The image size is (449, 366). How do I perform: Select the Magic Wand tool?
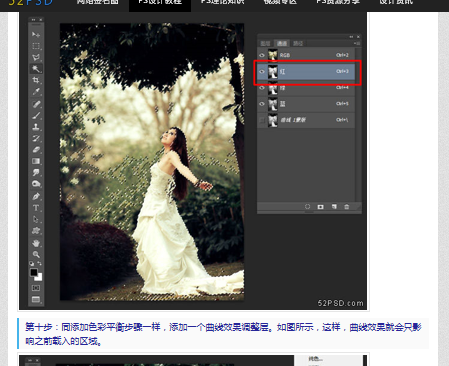[x=36, y=69]
